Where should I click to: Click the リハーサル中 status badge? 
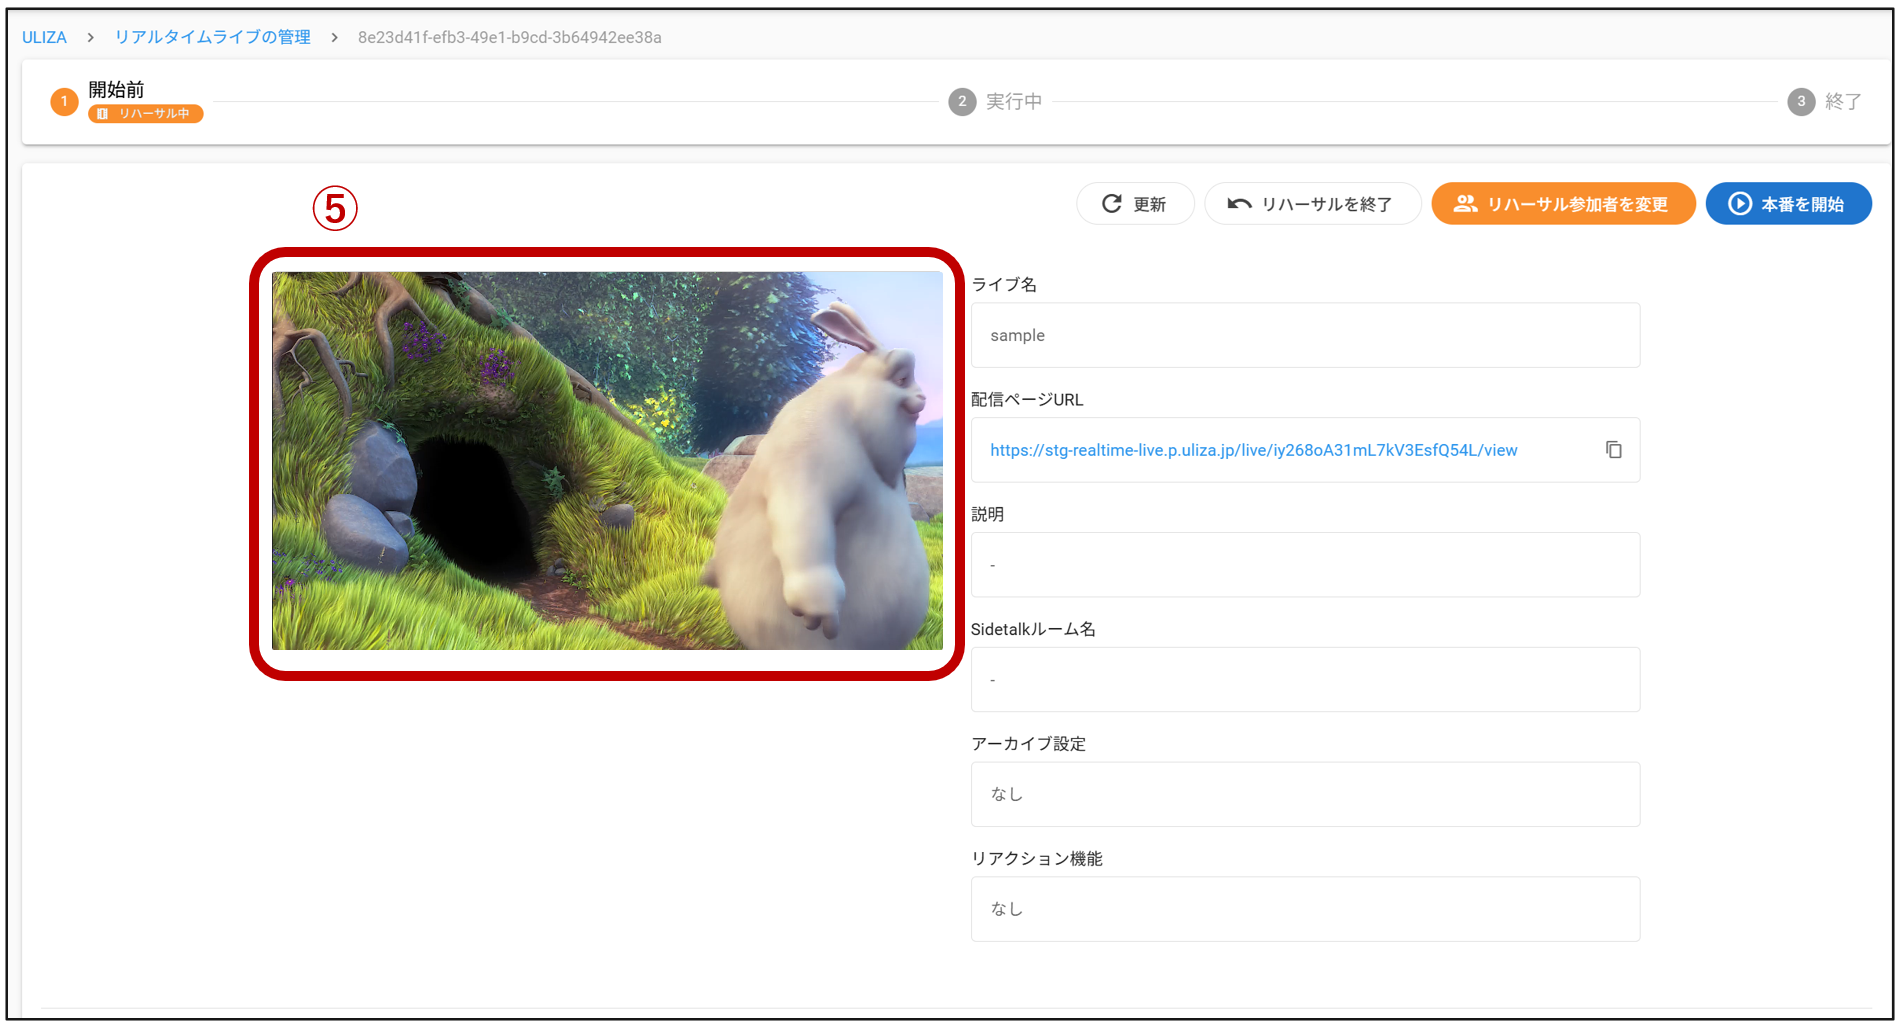coord(146,114)
